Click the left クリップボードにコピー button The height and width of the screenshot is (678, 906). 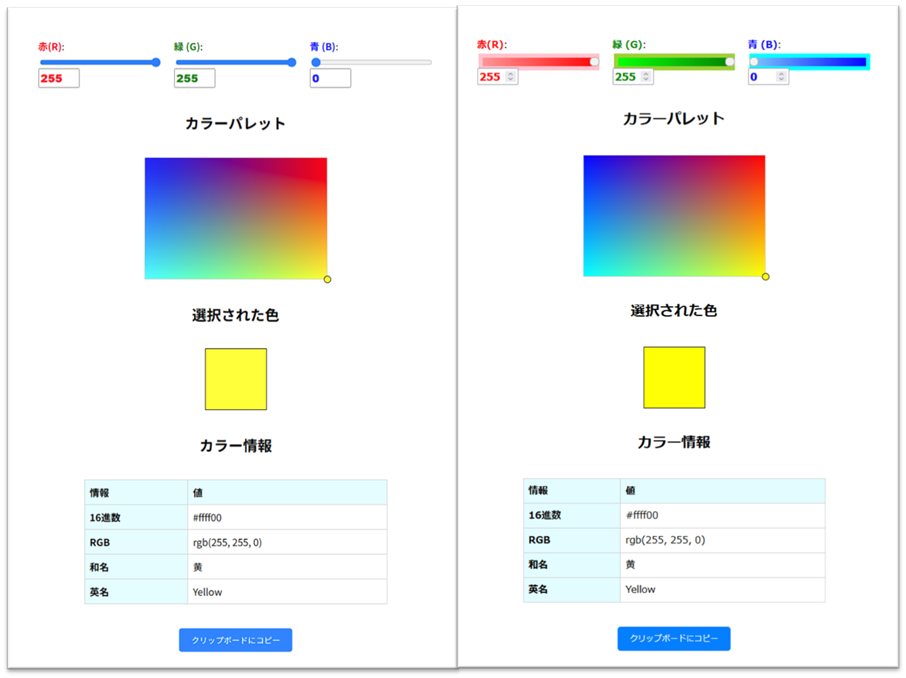tap(236, 640)
